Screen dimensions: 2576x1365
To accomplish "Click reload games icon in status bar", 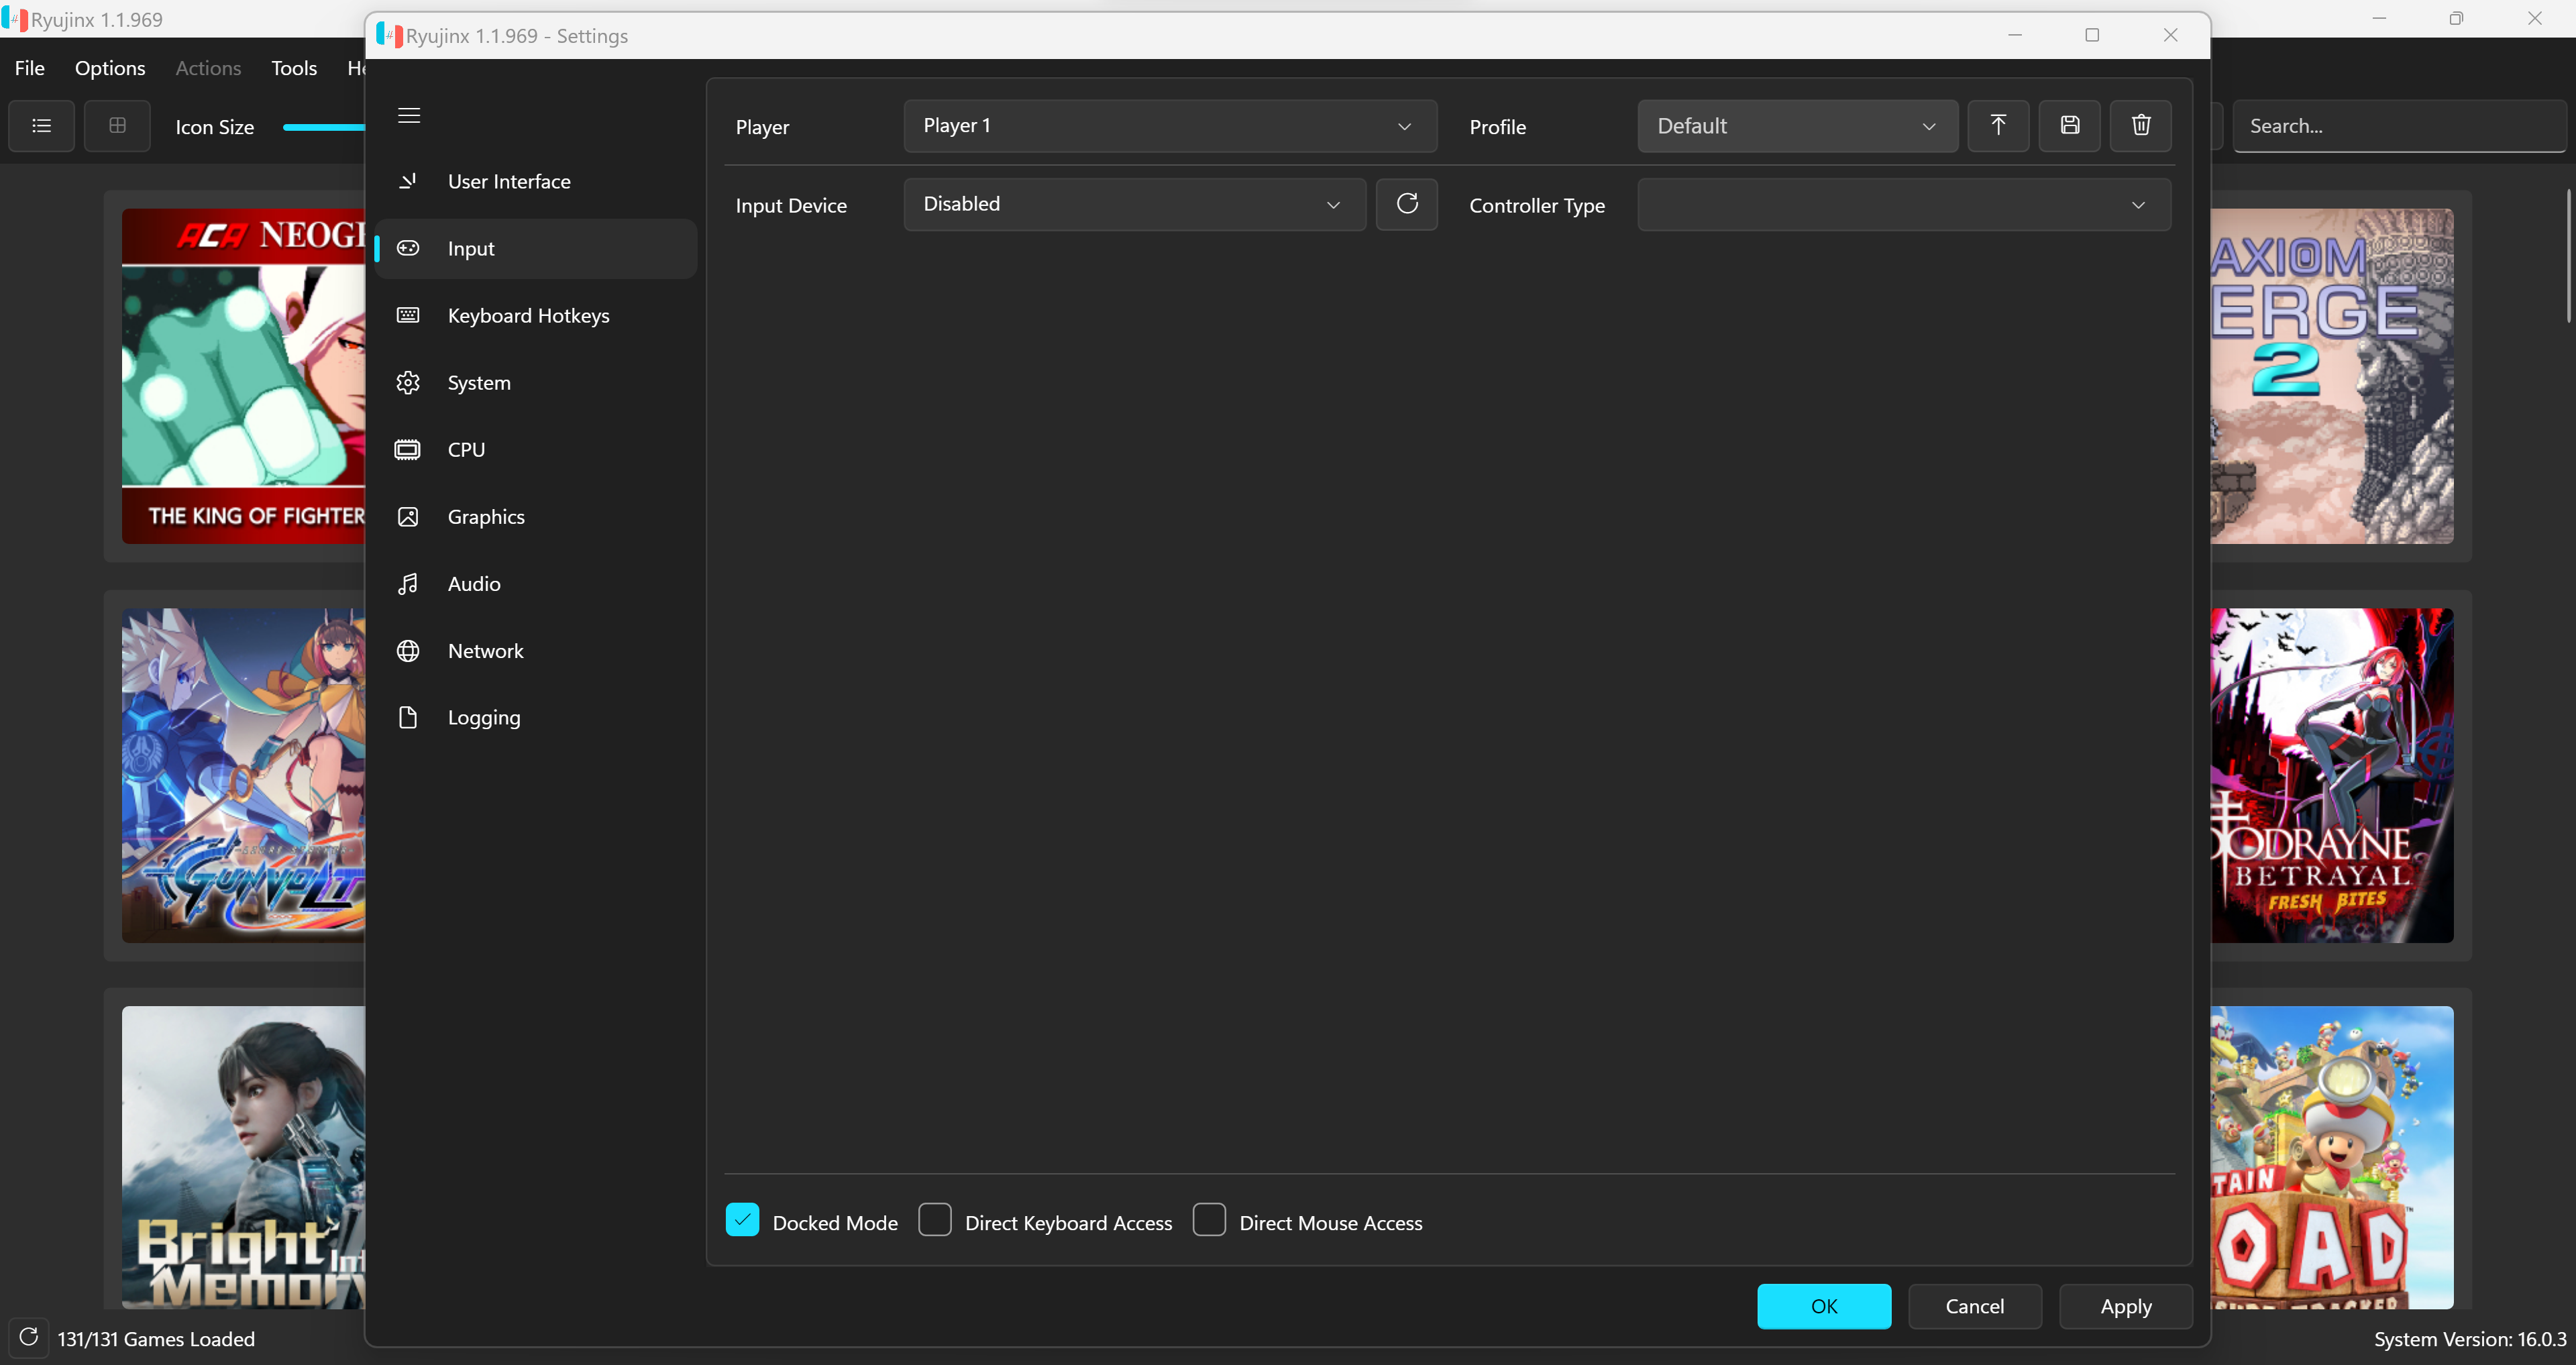I will click(x=28, y=1337).
